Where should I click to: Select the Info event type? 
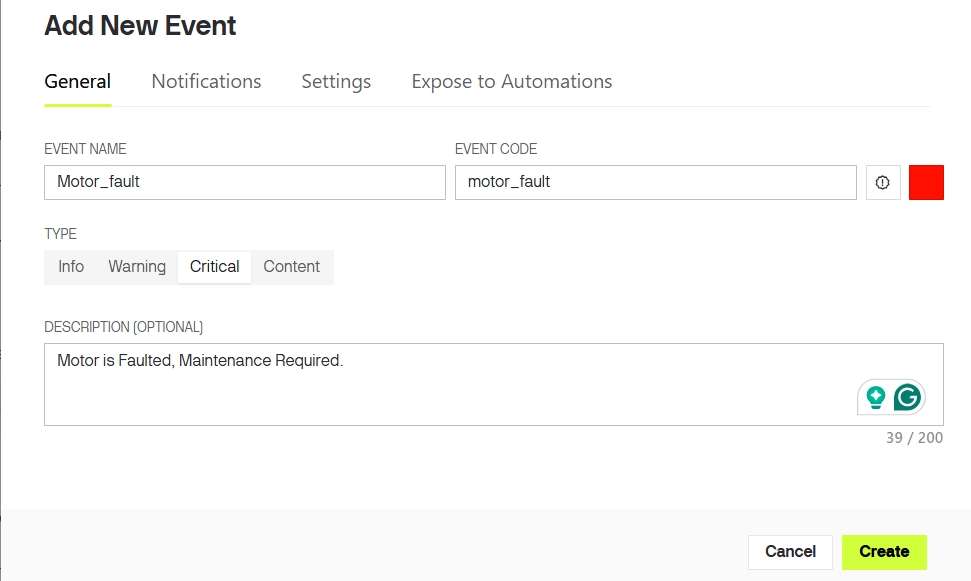click(71, 267)
